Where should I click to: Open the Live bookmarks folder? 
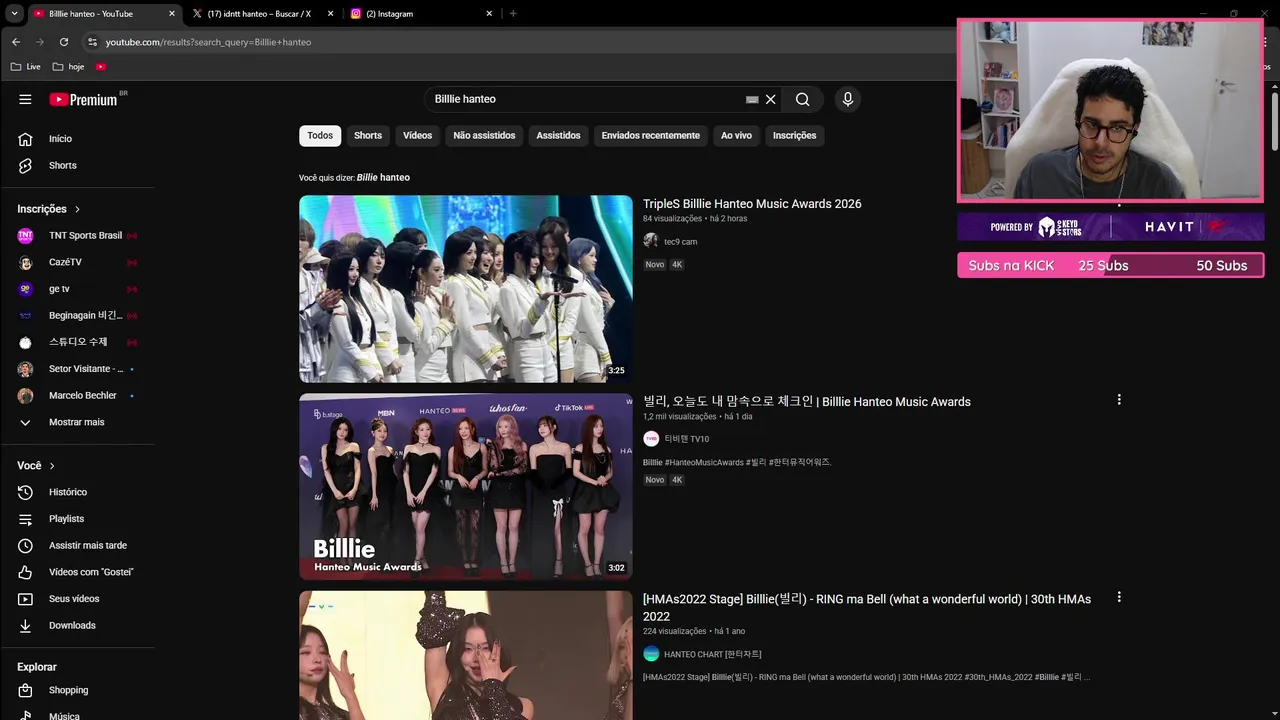(x=26, y=67)
